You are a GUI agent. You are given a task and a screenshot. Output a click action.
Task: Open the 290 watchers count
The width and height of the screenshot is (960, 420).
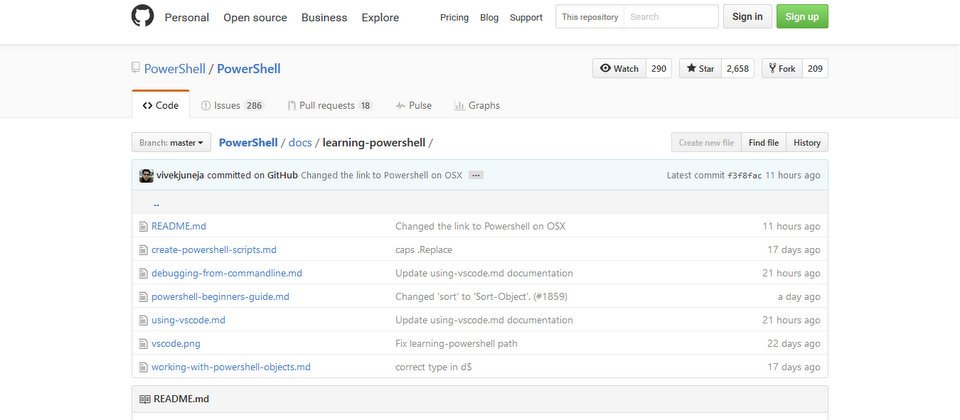658,69
